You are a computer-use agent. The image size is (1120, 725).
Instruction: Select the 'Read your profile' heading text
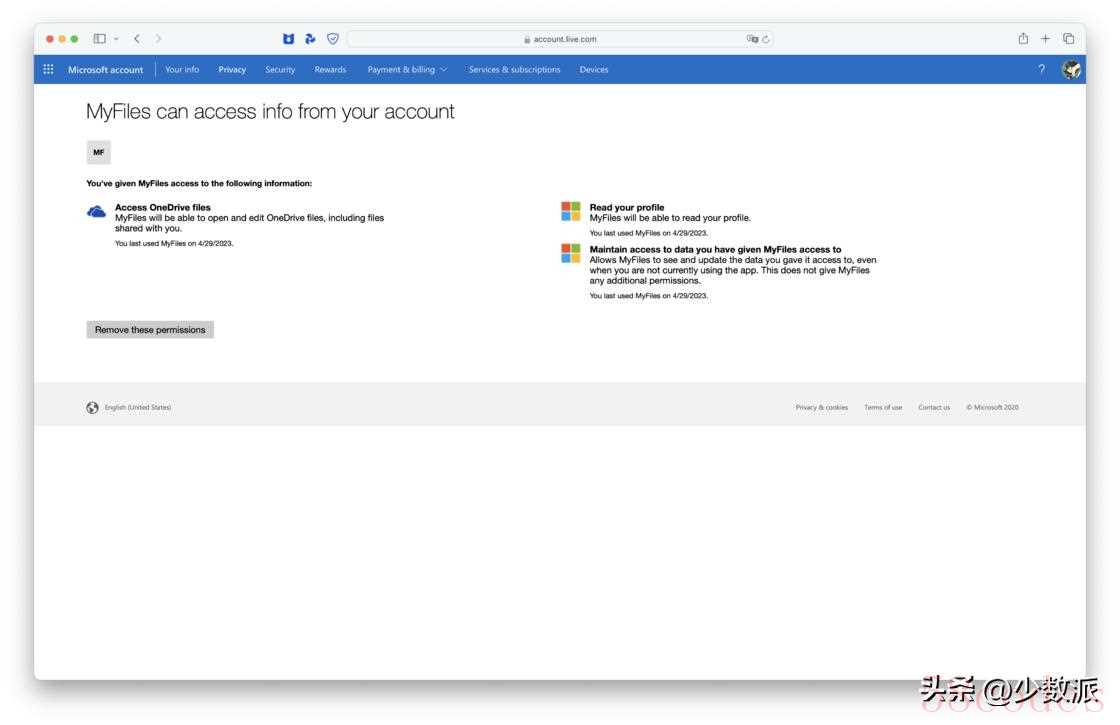click(626, 207)
